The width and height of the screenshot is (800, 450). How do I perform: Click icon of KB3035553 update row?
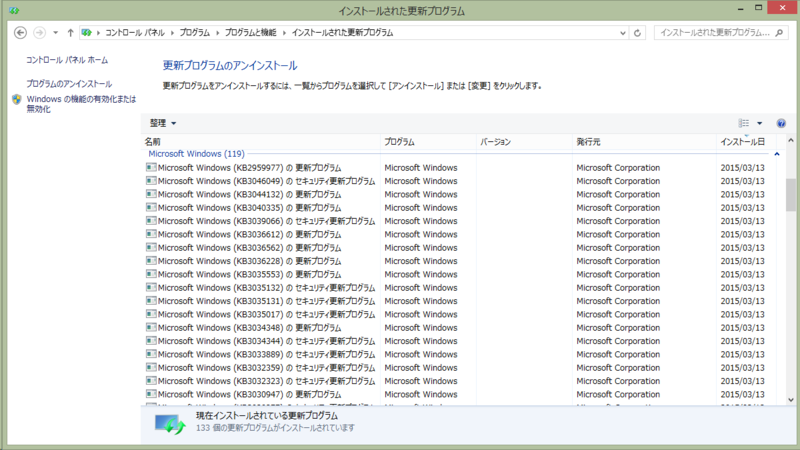(x=151, y=273)
